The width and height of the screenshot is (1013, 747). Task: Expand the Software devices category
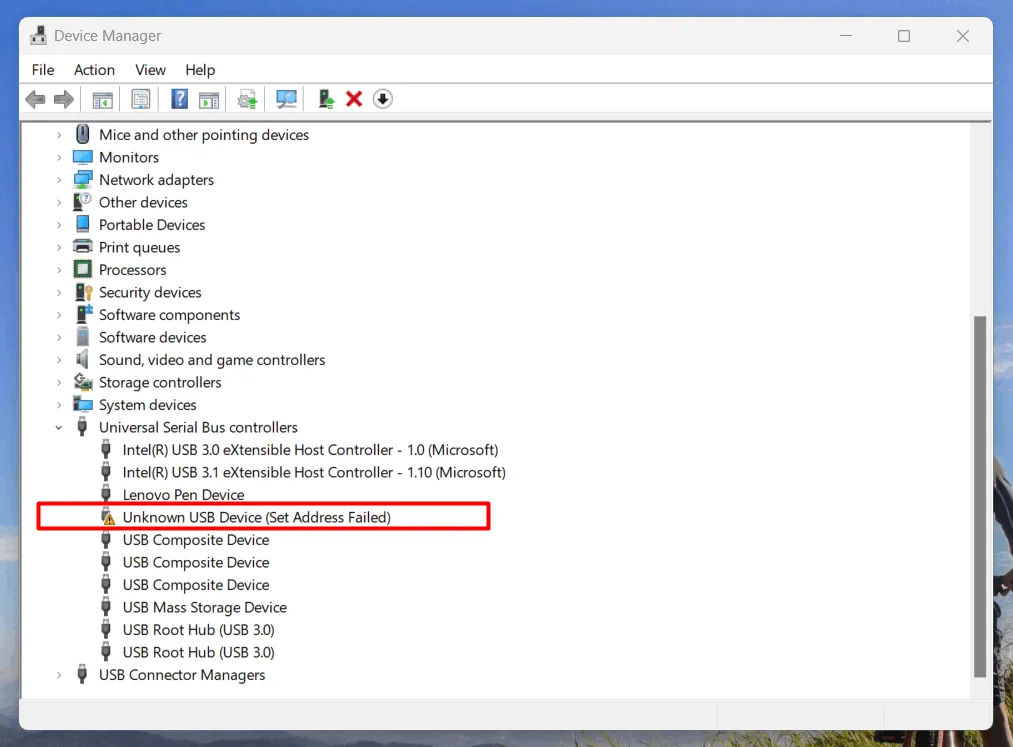pyautogui.click(x=59, y=337)
